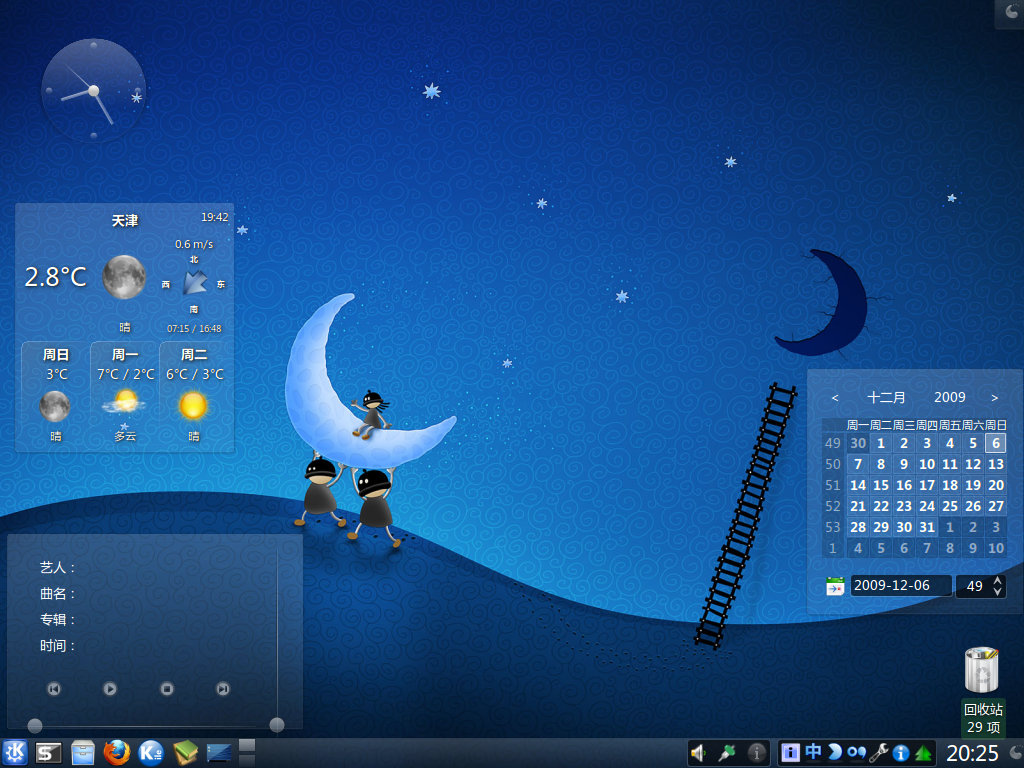1024x768 pixels.
Task: Open the wrench settings tray icon
Action: (879, 753)
